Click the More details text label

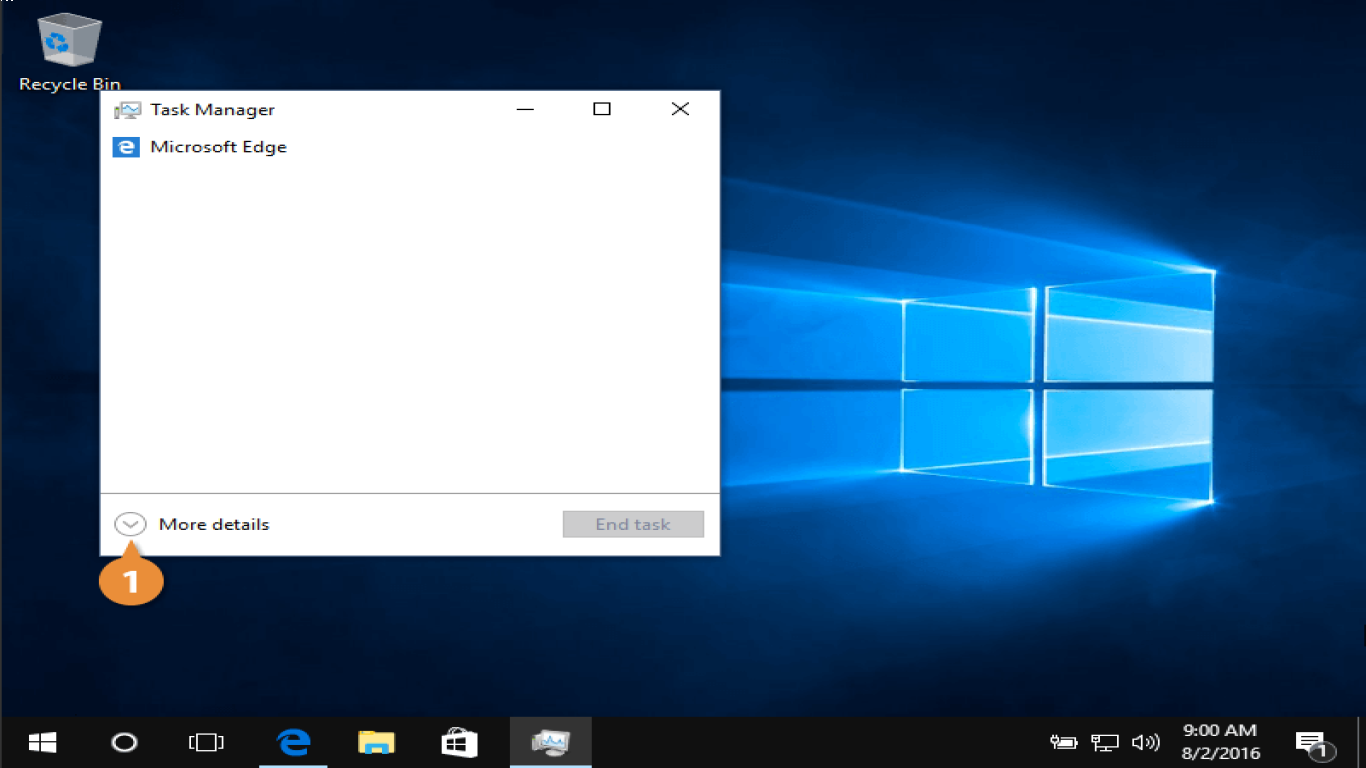pos(214,524)
